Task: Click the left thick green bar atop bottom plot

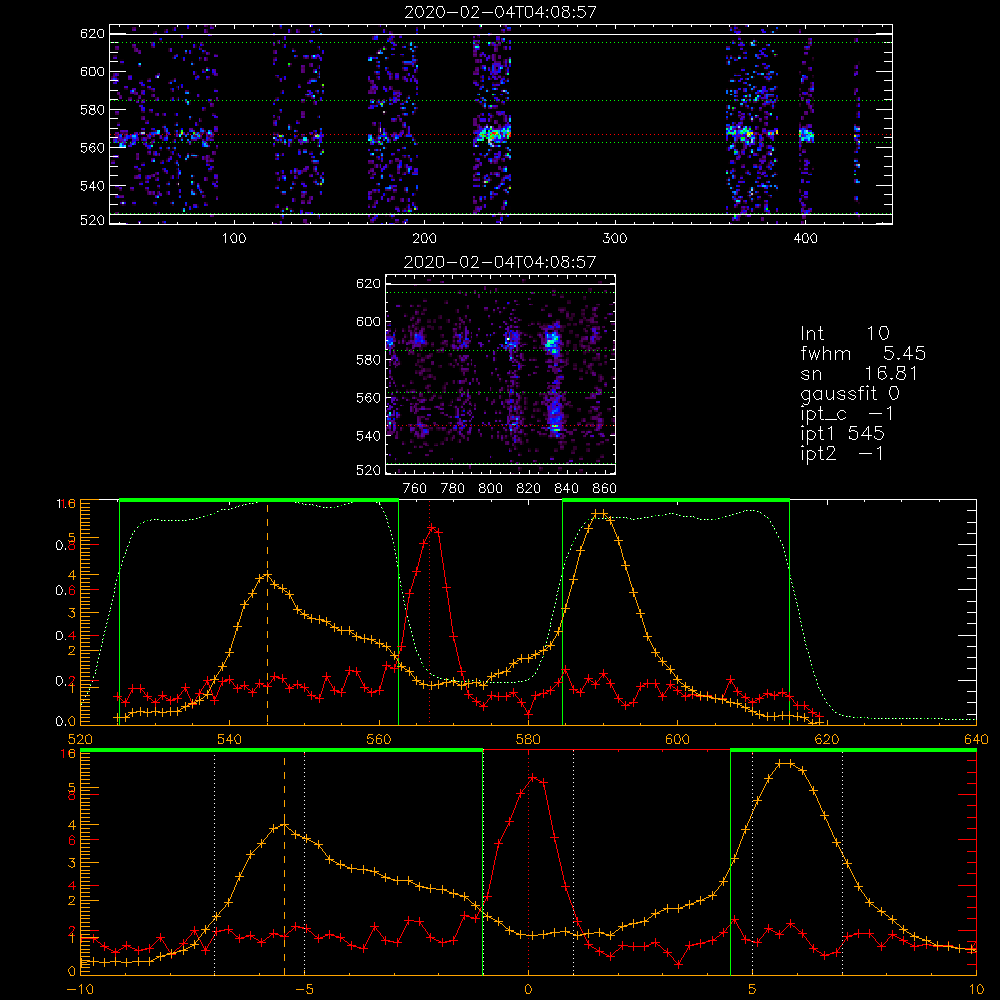Action: pos(281,751)
